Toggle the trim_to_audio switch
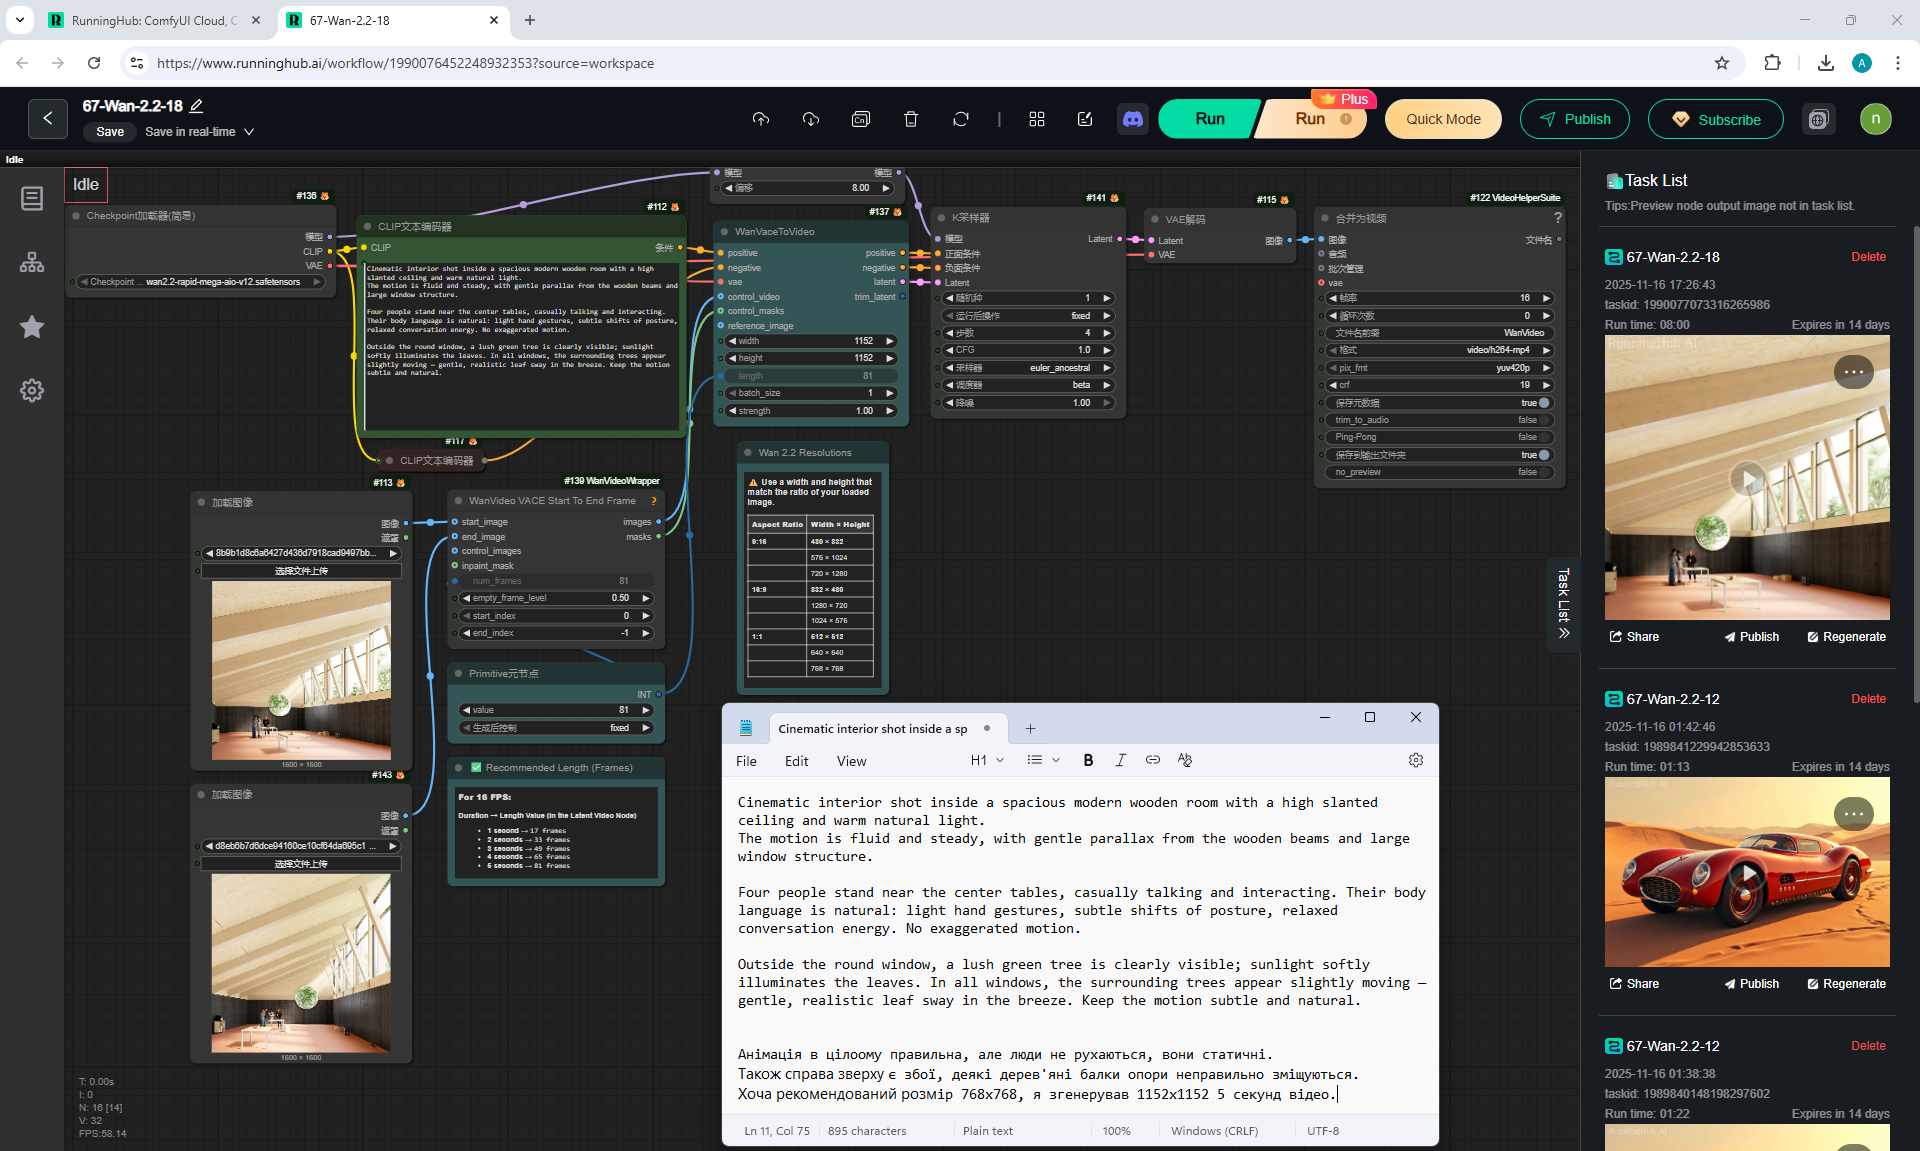 pos(1543,420)
